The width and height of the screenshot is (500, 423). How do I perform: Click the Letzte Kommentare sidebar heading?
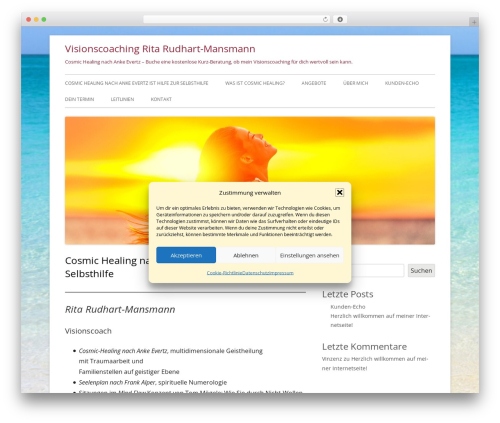pos(364,347)
